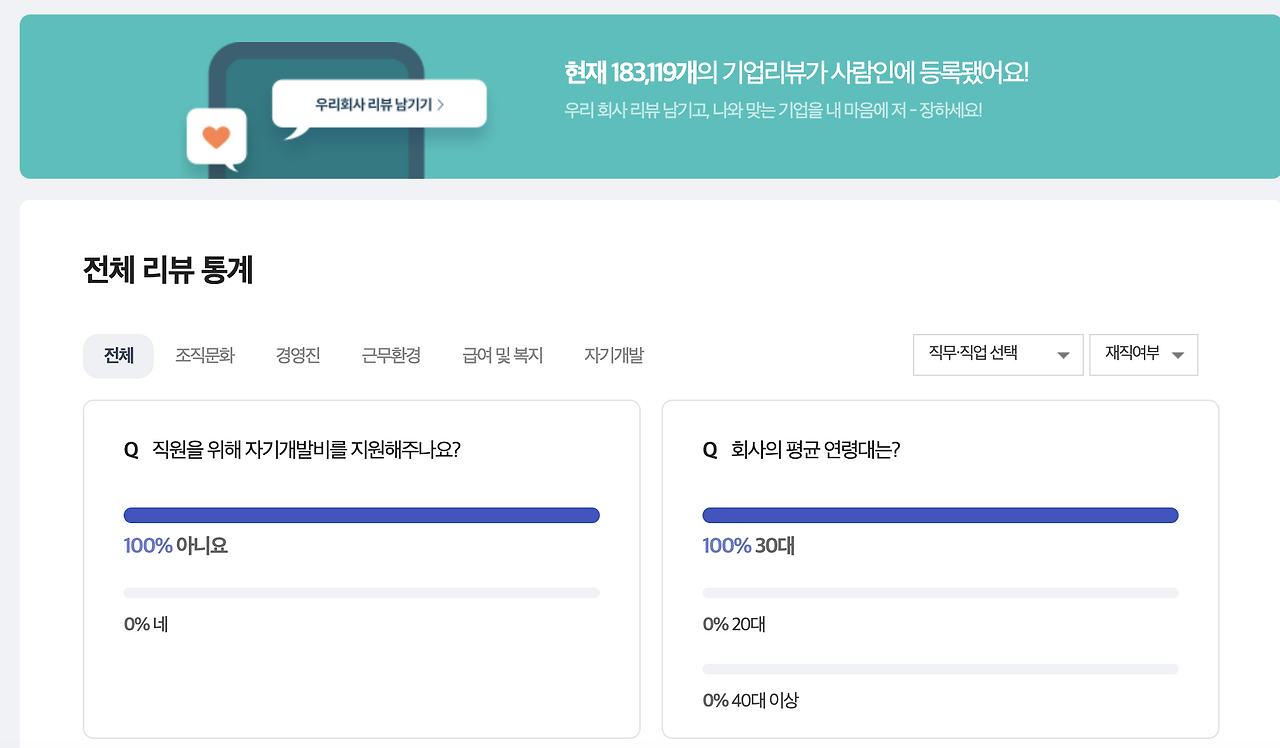Click the arrow on 직무·직업 선택 combo box

(1063, 355)
